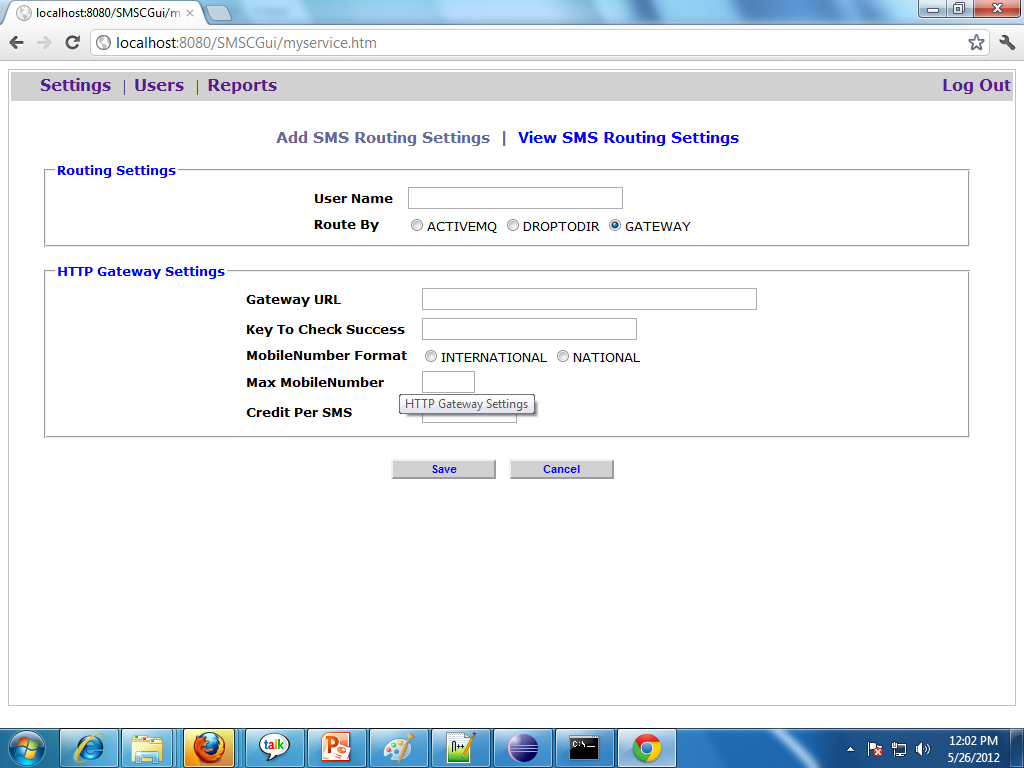1024x768 pixels.
Task: Click into the Gateway URL field
Action: (x=589, y=299)
